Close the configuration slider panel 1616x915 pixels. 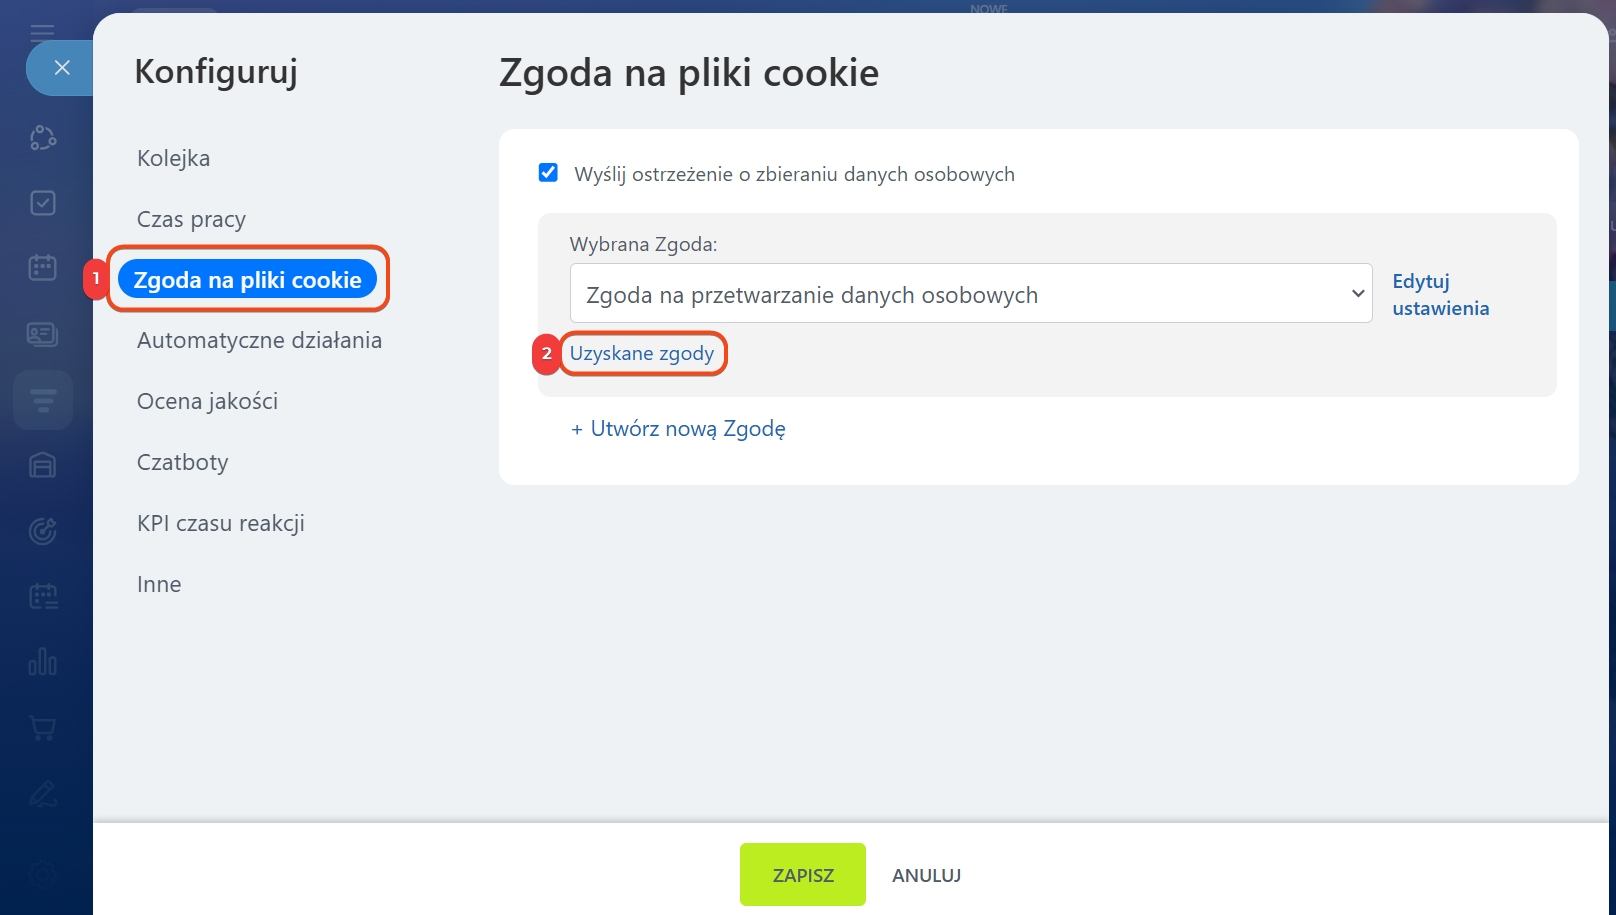pyautogui.click(x=61, y=68)
